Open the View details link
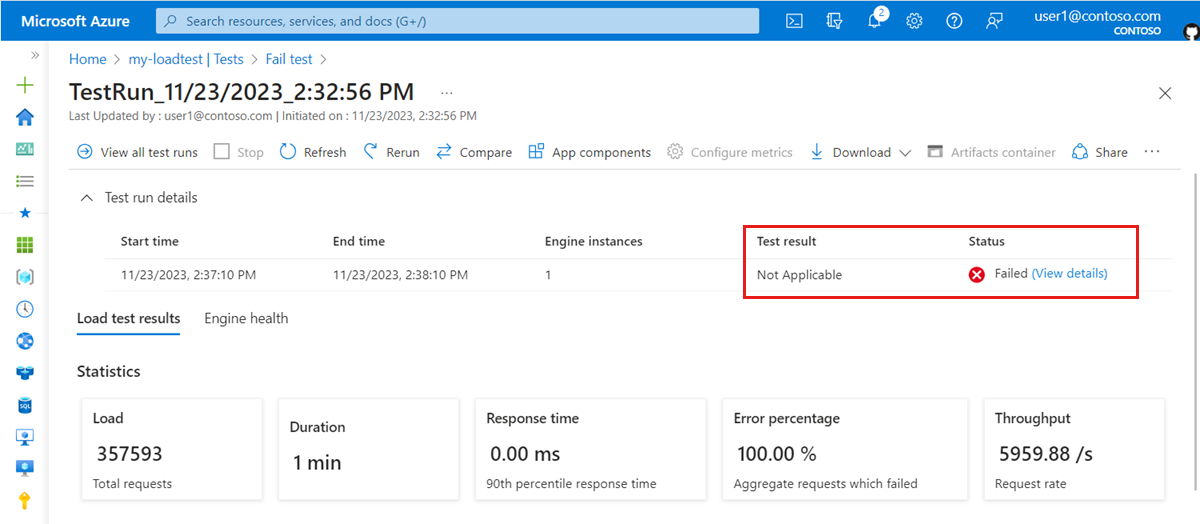 coord(1070,273)
